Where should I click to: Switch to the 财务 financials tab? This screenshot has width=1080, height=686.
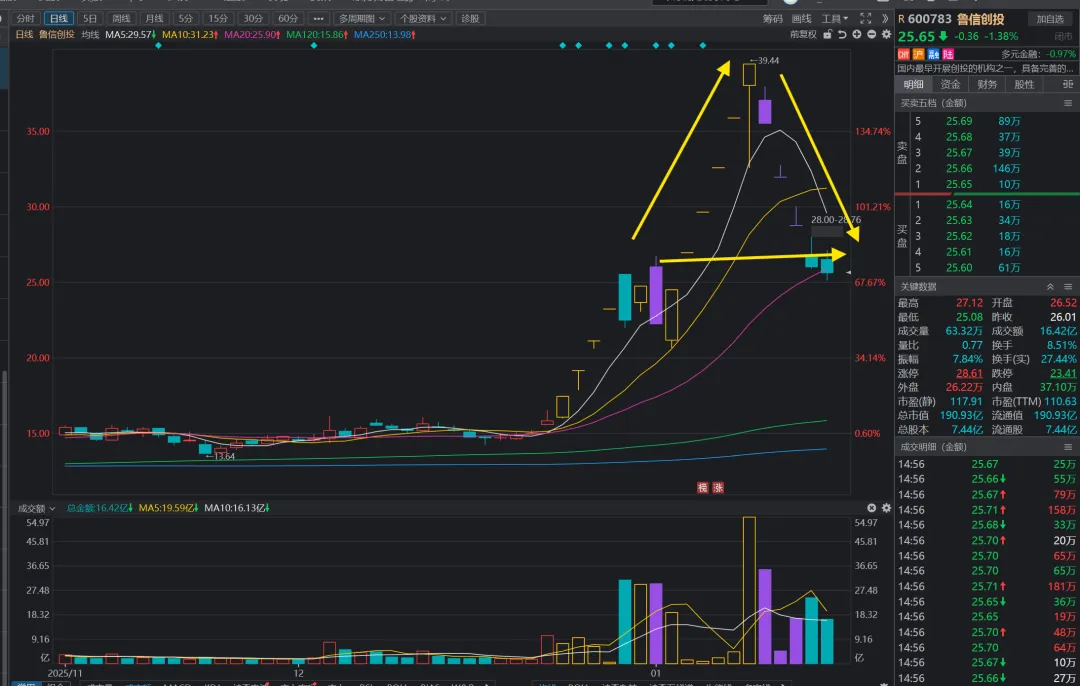(x=987, y=84)
